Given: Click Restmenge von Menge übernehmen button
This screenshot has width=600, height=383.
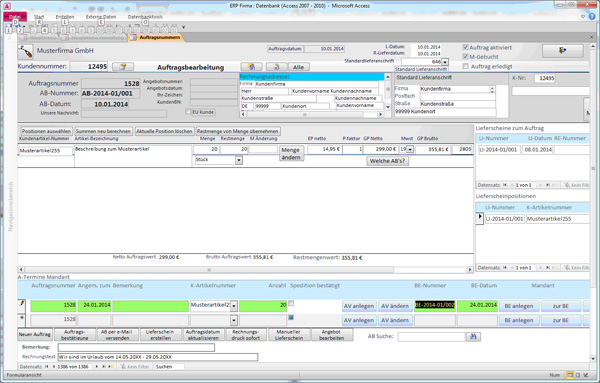Looking at the screenshot, I should coord(238,131).
